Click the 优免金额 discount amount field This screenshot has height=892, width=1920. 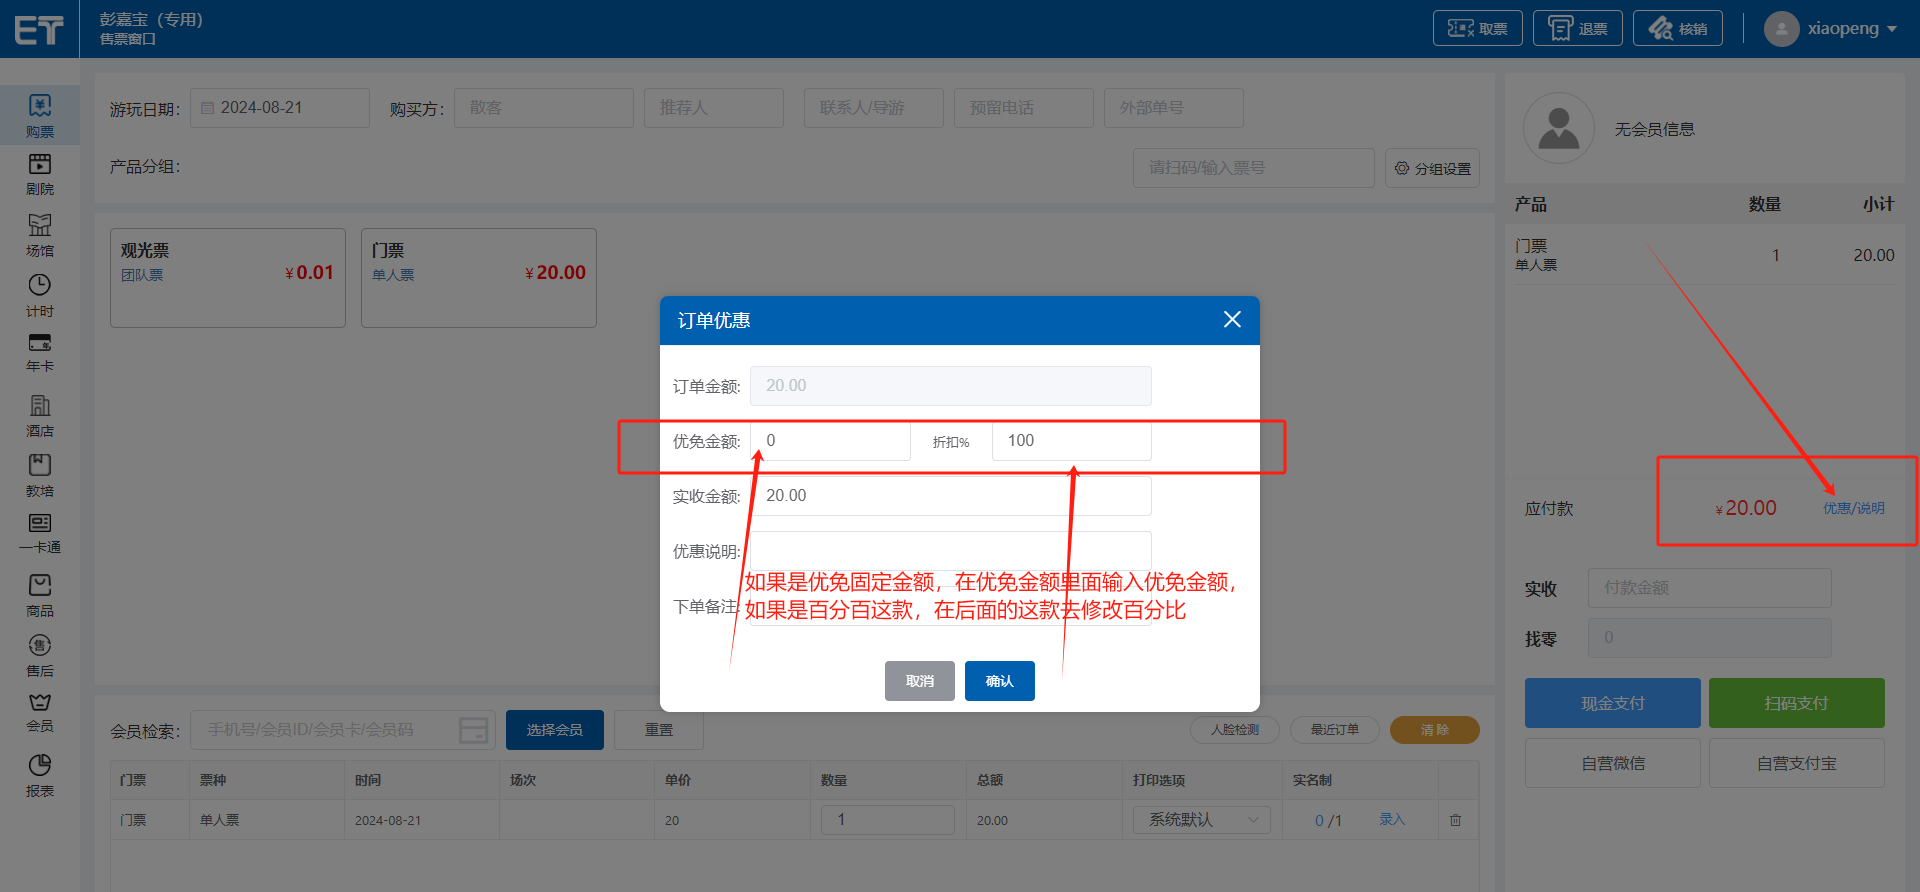830,441
